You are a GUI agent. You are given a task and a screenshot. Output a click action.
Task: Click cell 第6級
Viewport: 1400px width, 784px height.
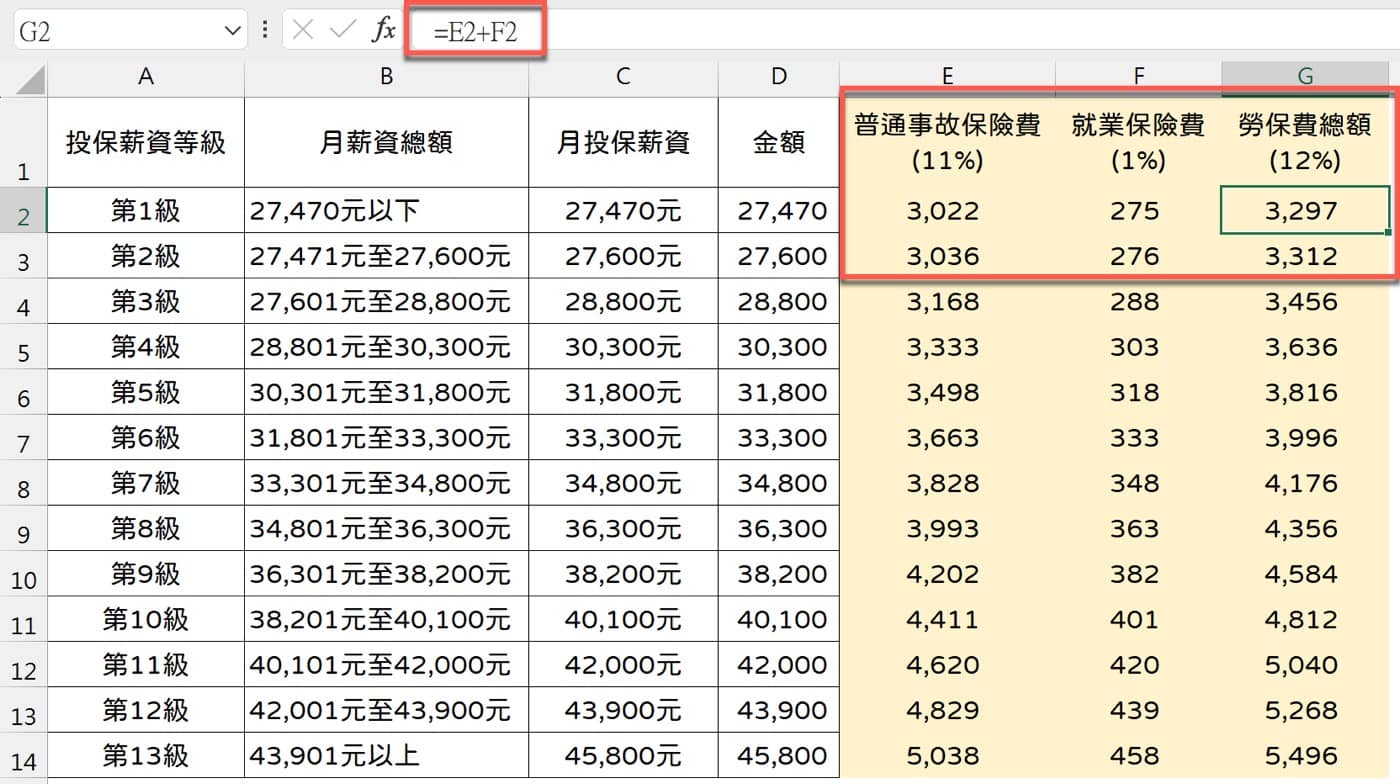click(x=146, y=437)
